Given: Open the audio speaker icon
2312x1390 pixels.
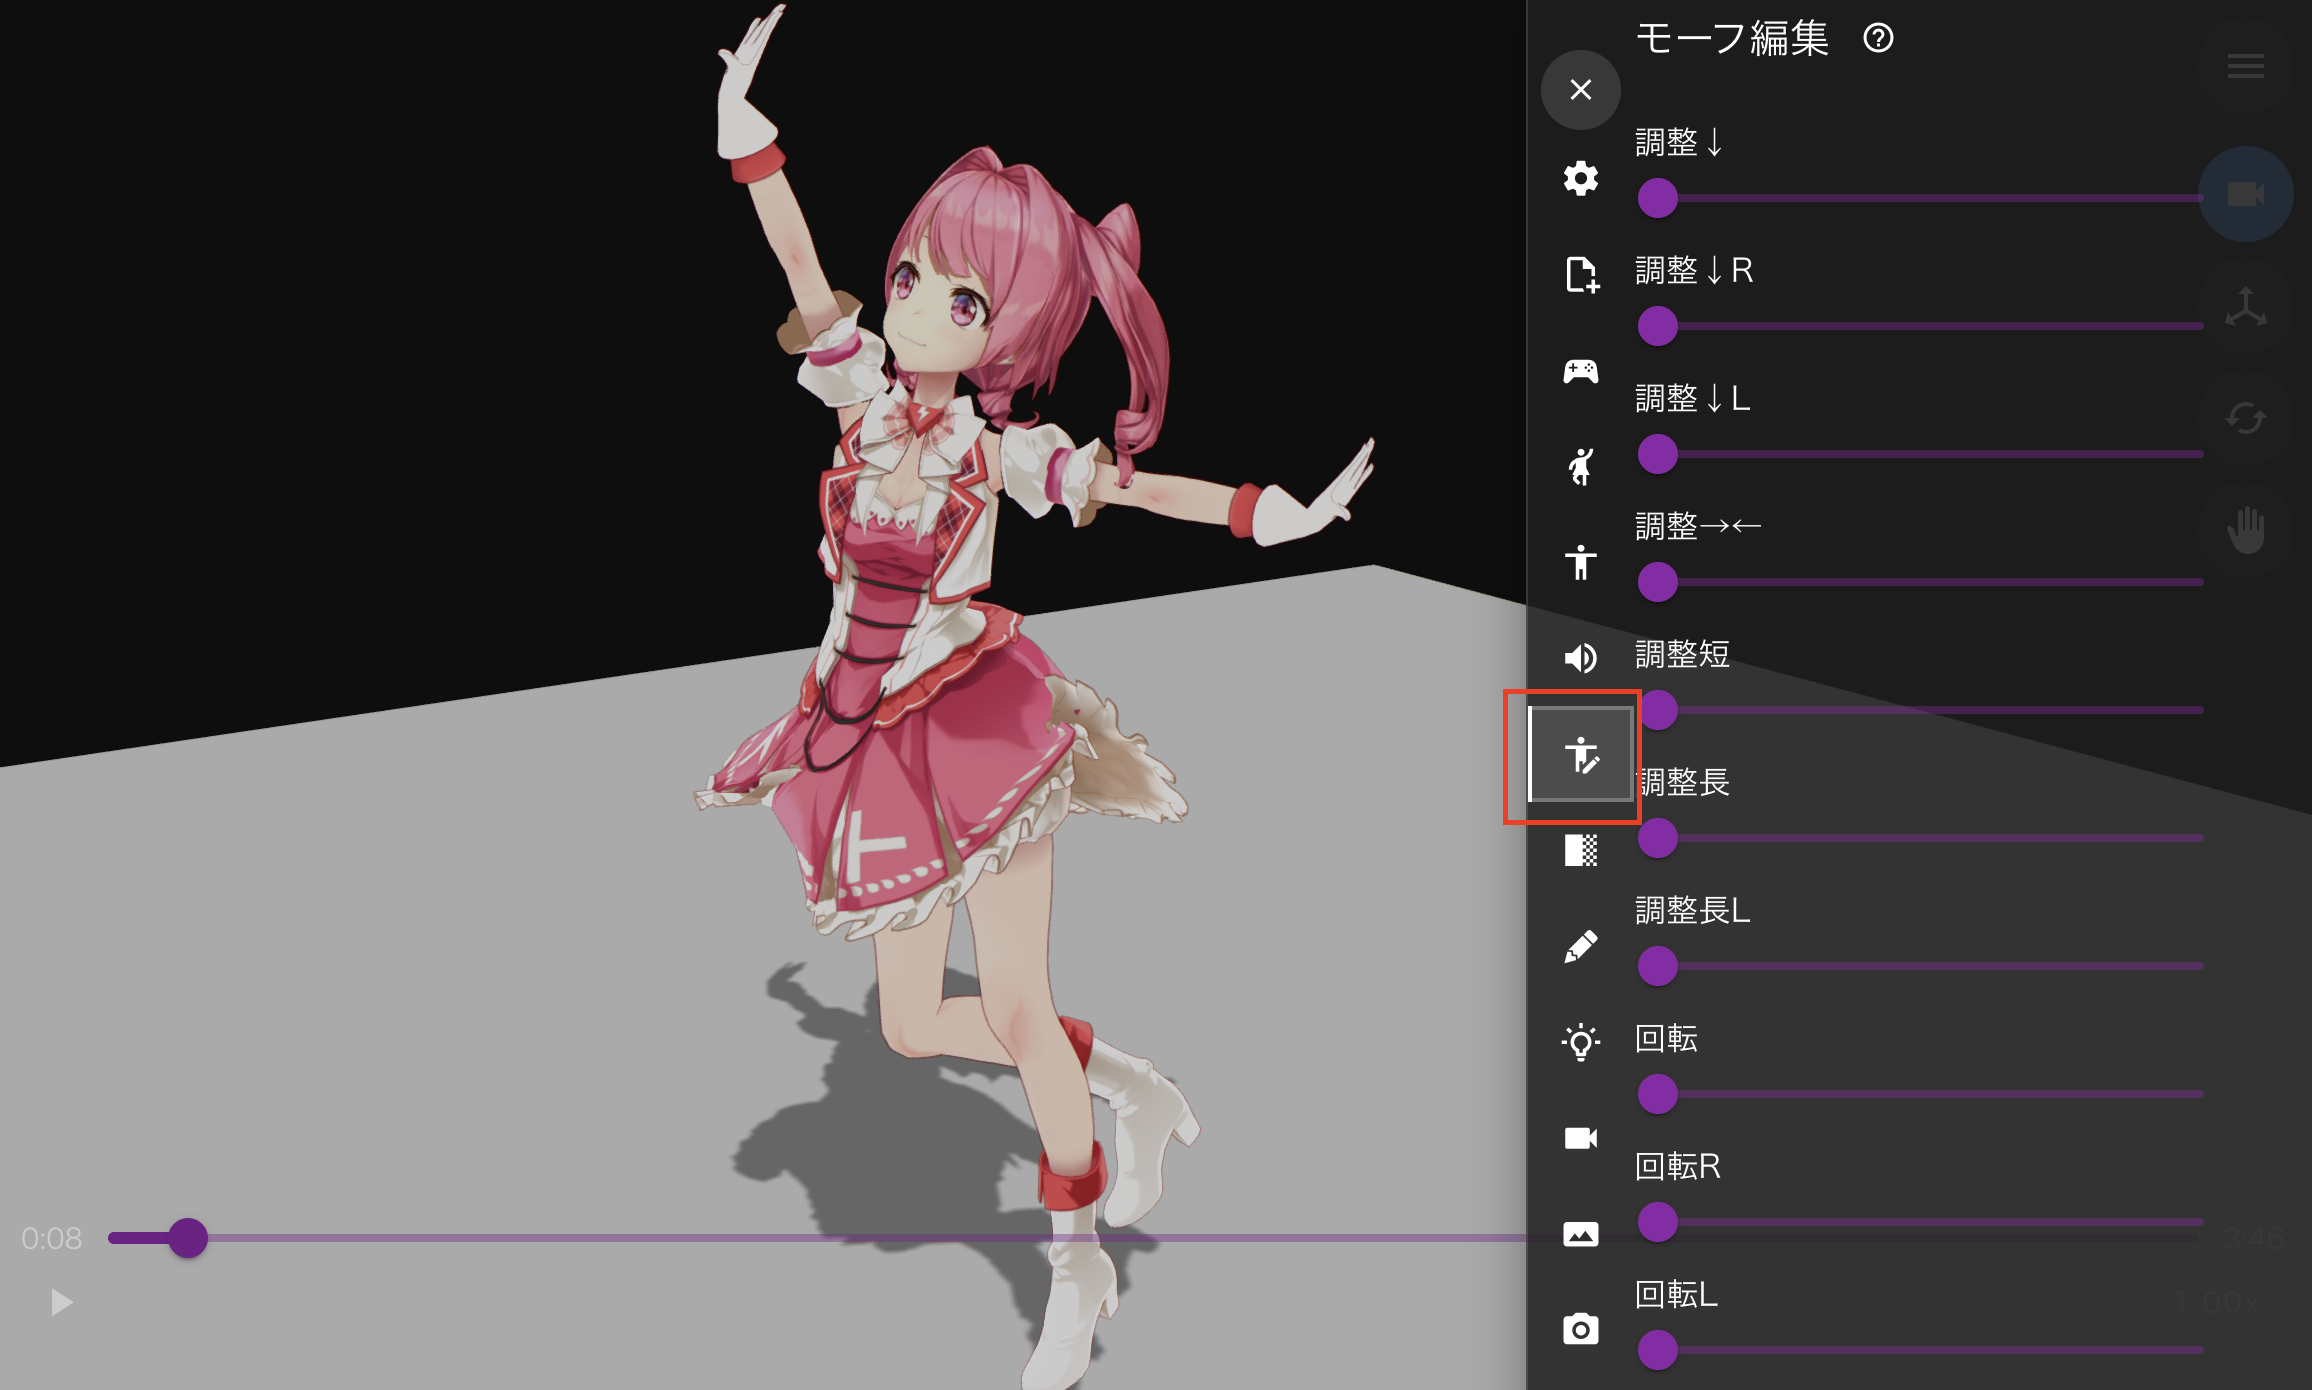Looking at the screenshot, I should pos(1580,658).
